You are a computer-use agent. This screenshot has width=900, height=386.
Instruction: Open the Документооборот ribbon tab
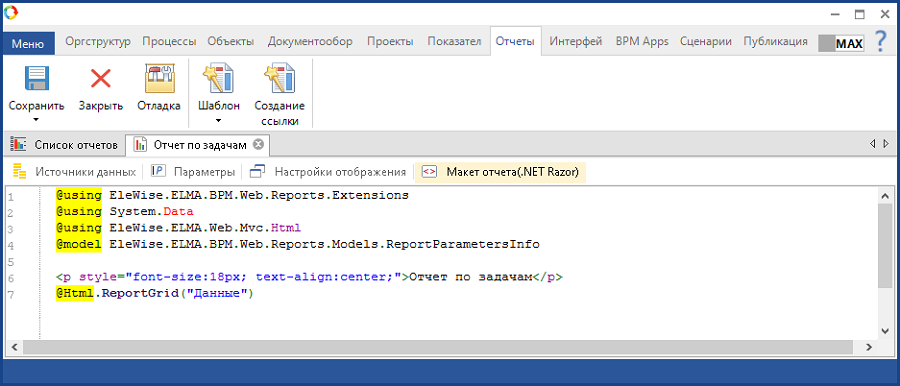310,41
